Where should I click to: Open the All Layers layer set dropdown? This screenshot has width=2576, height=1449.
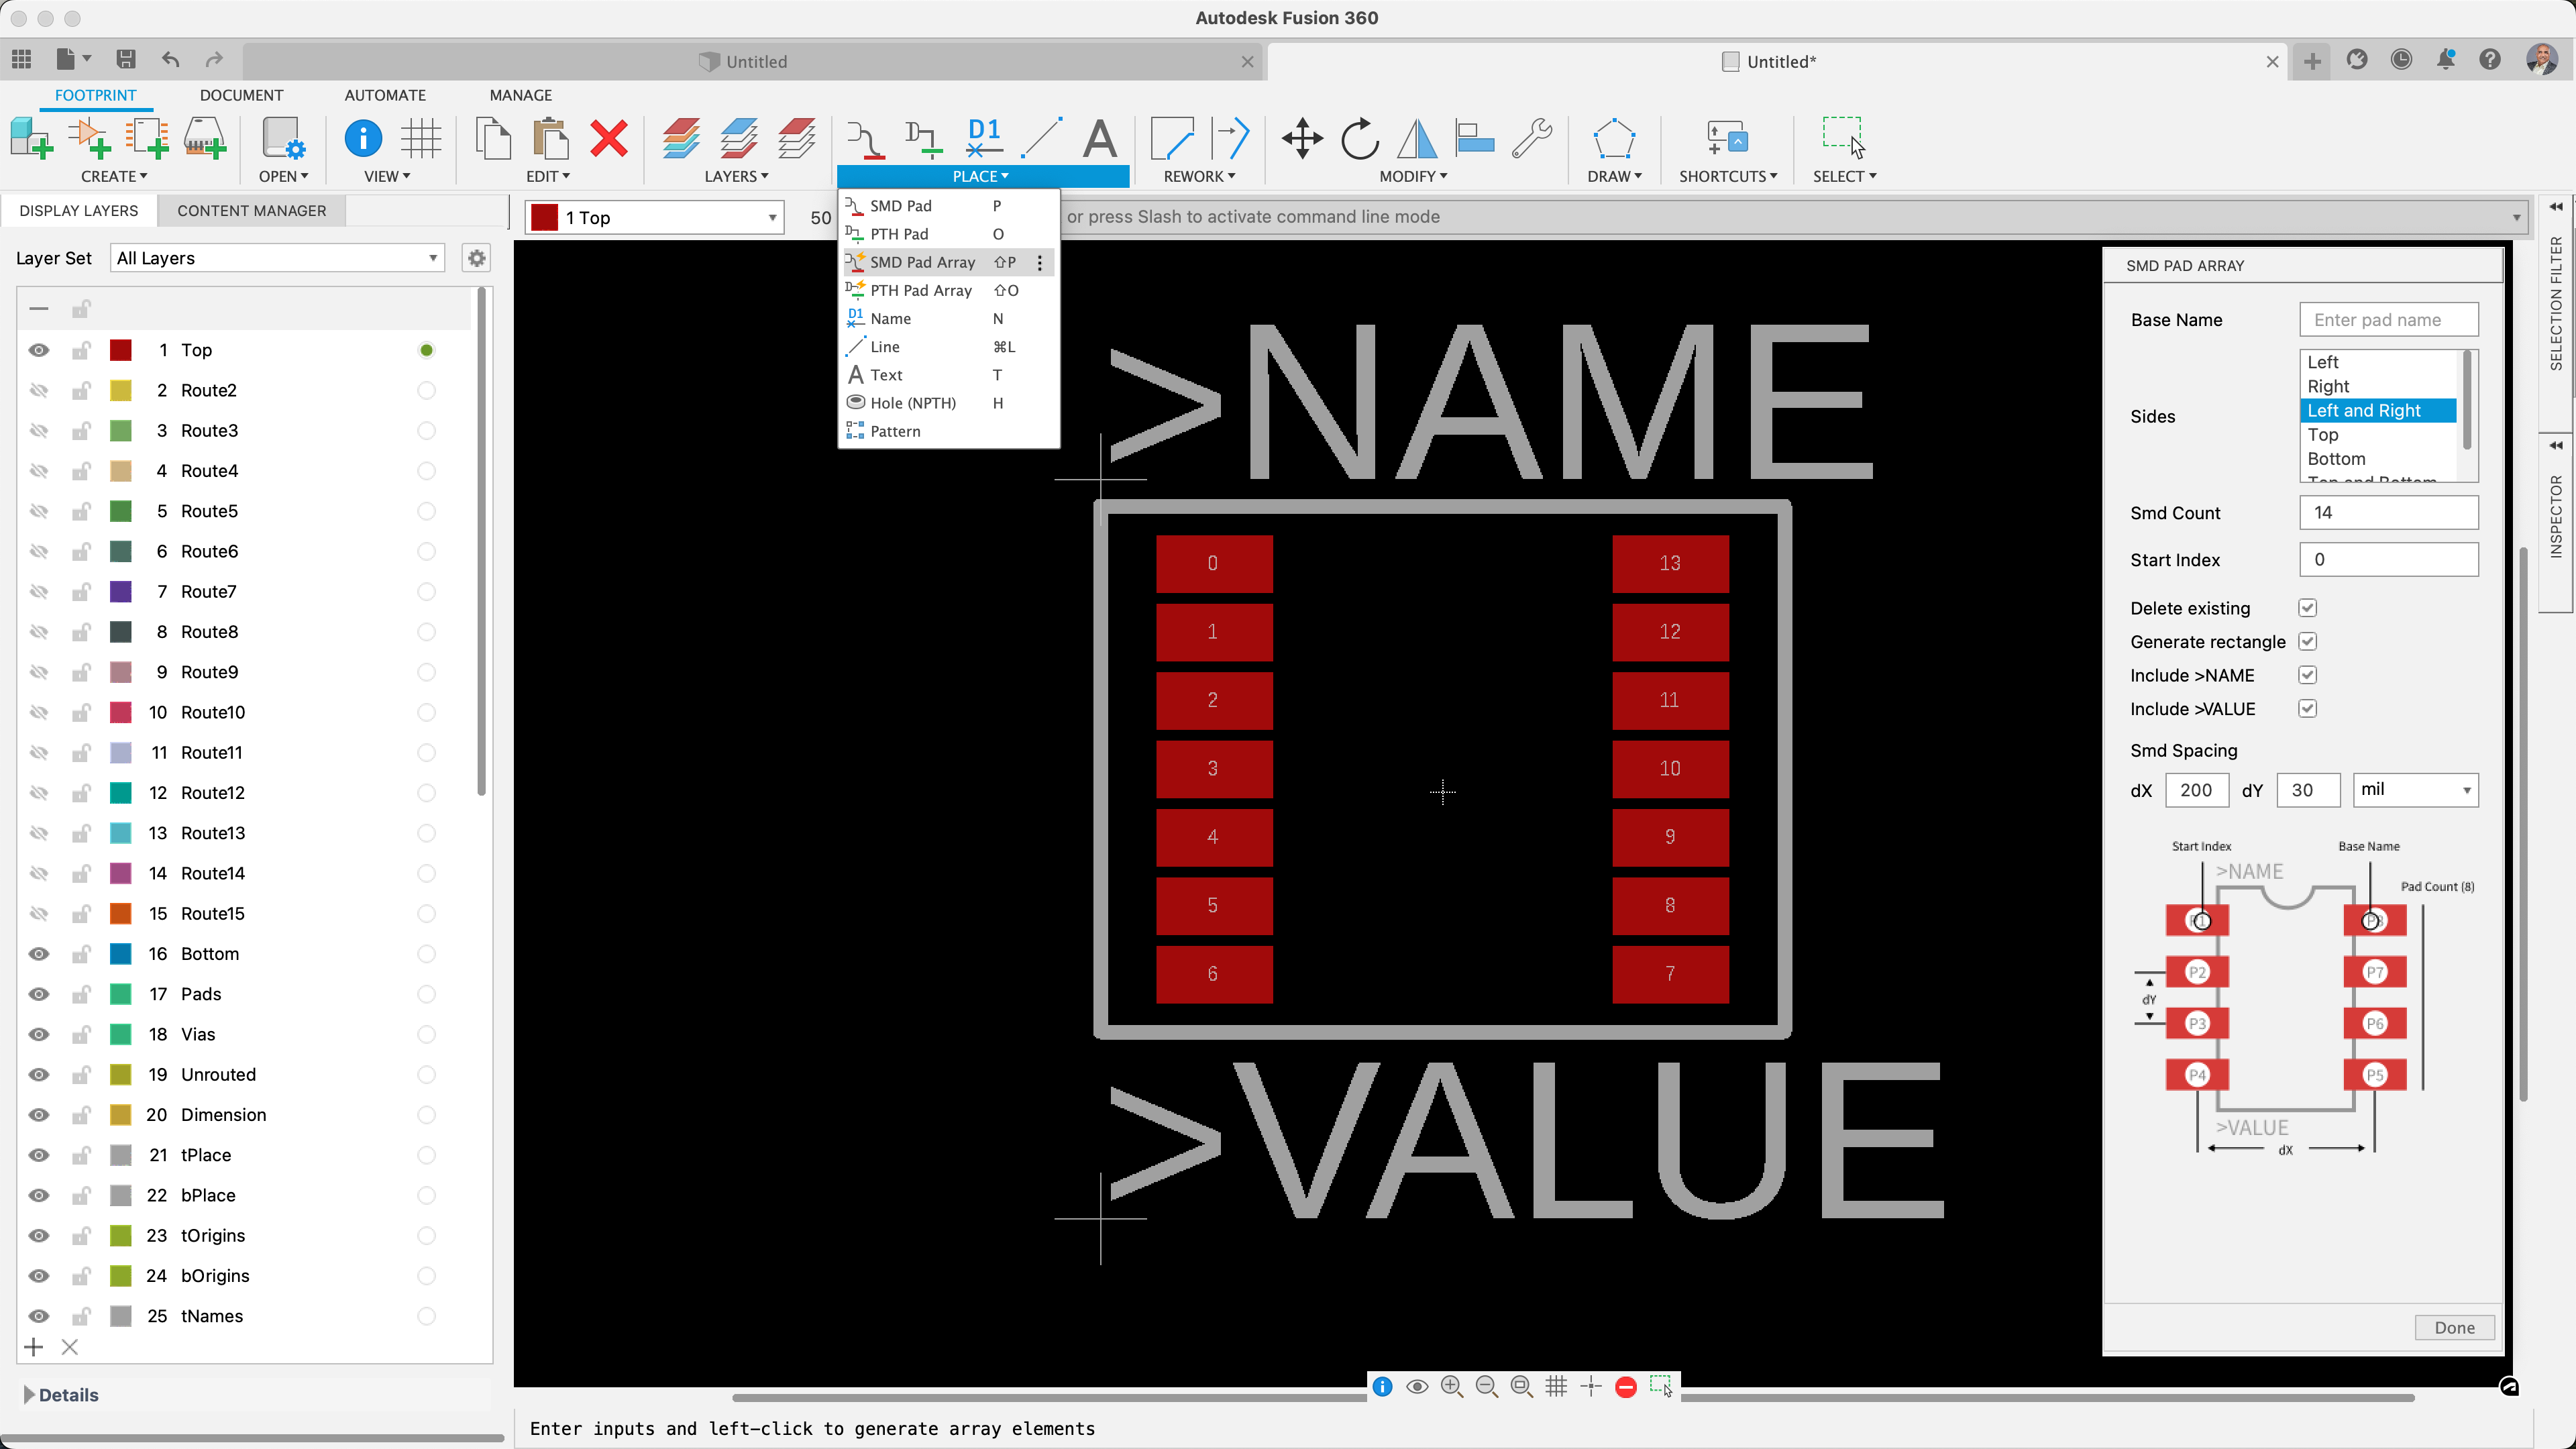click(x=277, y=258)
